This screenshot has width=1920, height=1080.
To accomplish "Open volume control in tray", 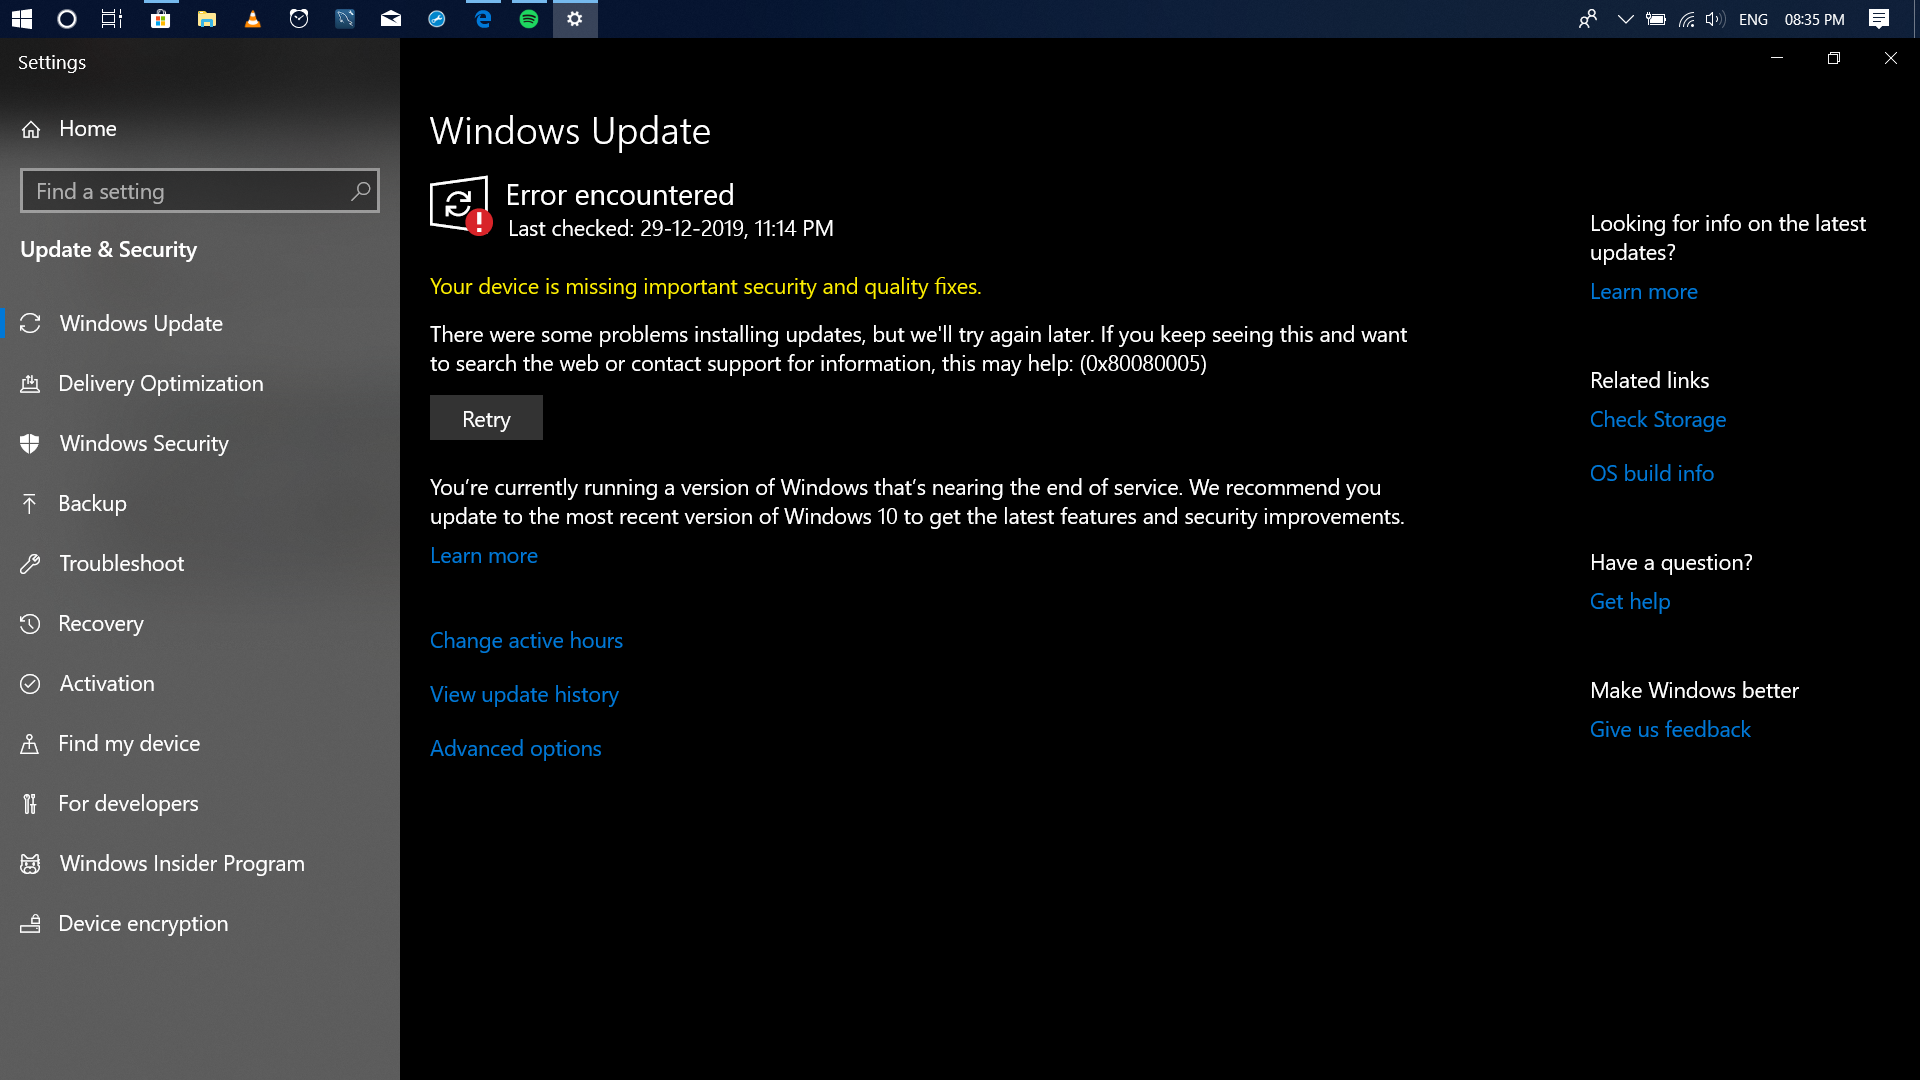I will (1716, 19).
